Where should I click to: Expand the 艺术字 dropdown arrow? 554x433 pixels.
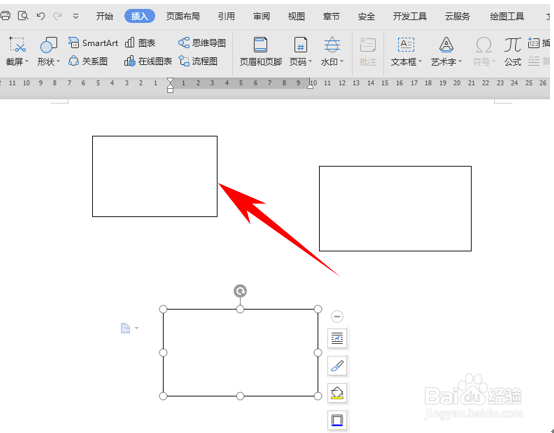(x=460, y=62)
